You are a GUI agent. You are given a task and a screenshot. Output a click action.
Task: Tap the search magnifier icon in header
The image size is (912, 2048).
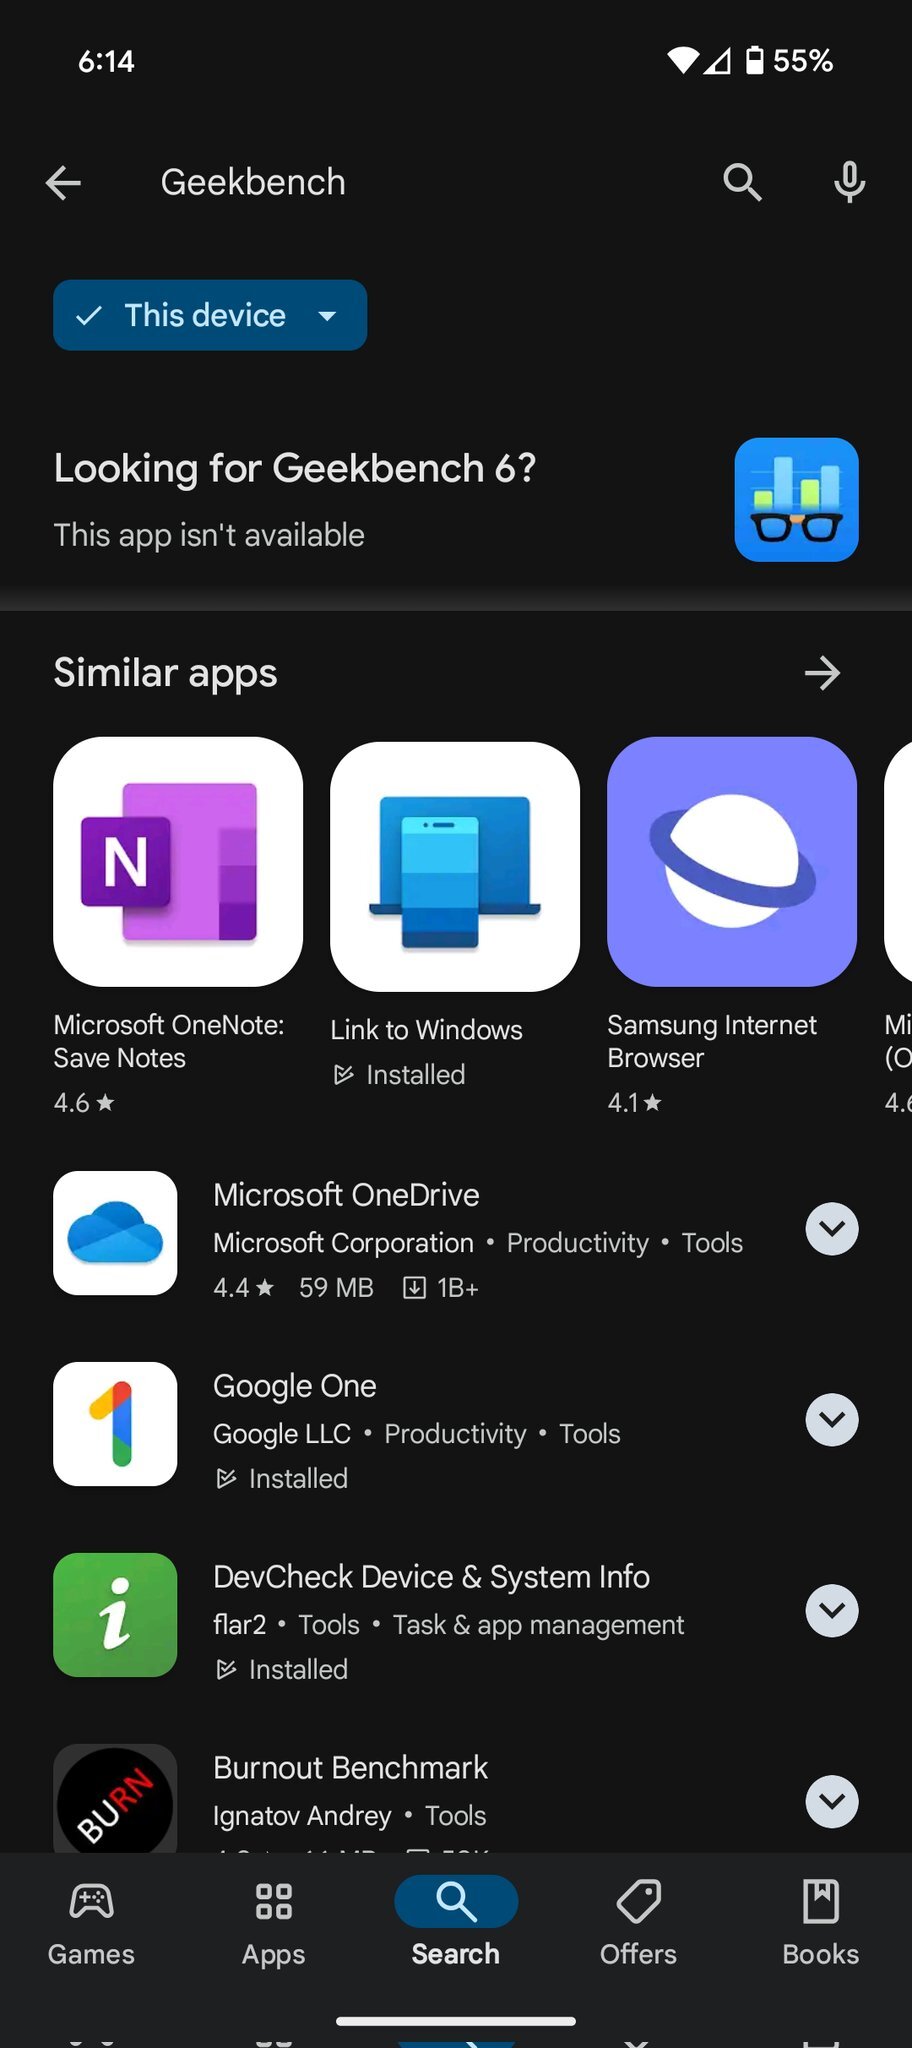(742, 183)
